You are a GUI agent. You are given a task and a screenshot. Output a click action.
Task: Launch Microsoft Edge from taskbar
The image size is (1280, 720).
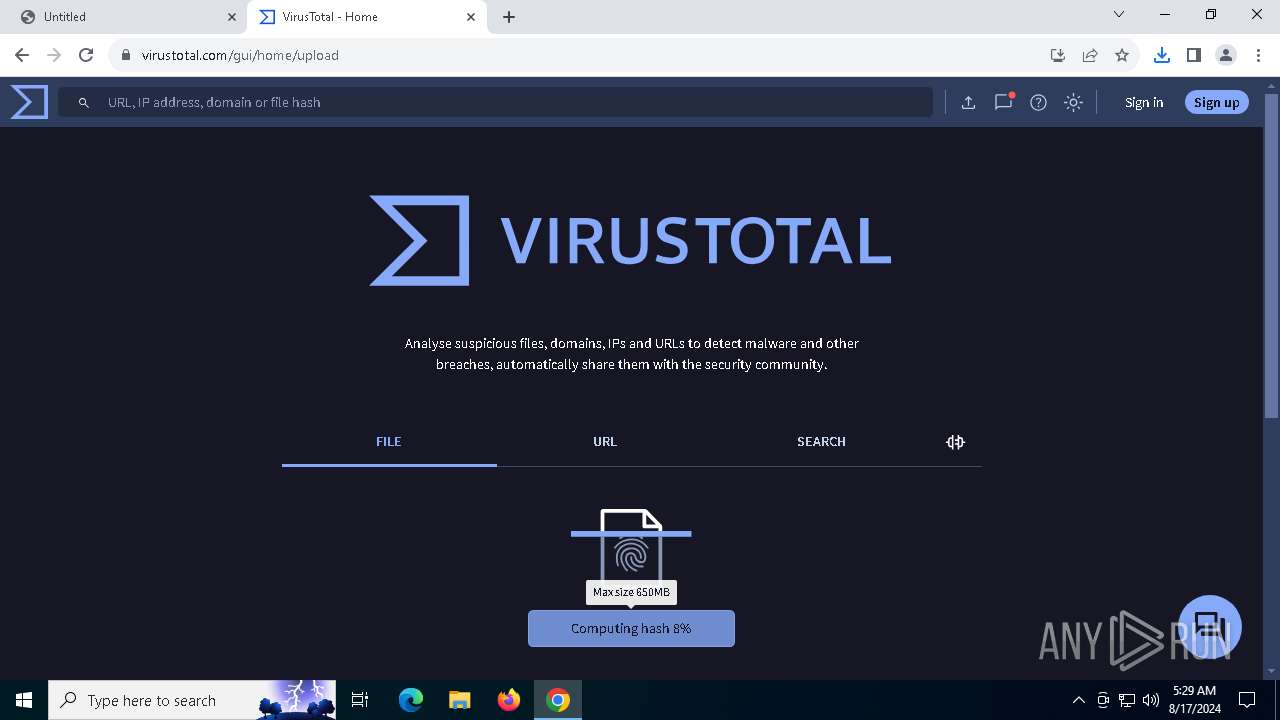(411, 700)
